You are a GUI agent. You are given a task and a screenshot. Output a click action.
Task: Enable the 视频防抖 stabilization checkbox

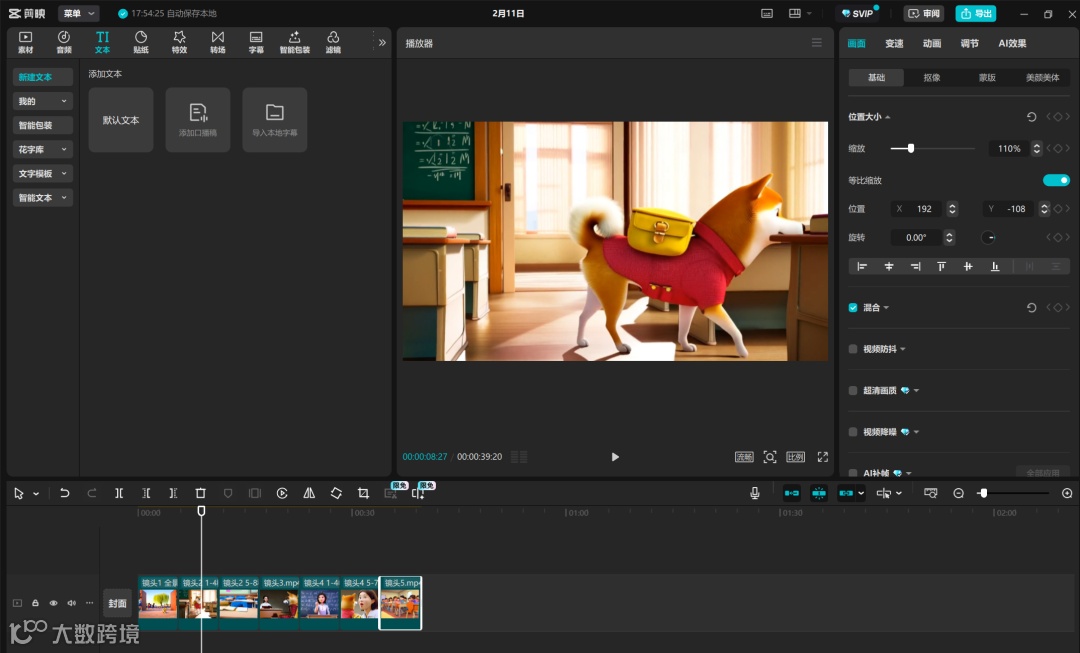click(853, 349)
